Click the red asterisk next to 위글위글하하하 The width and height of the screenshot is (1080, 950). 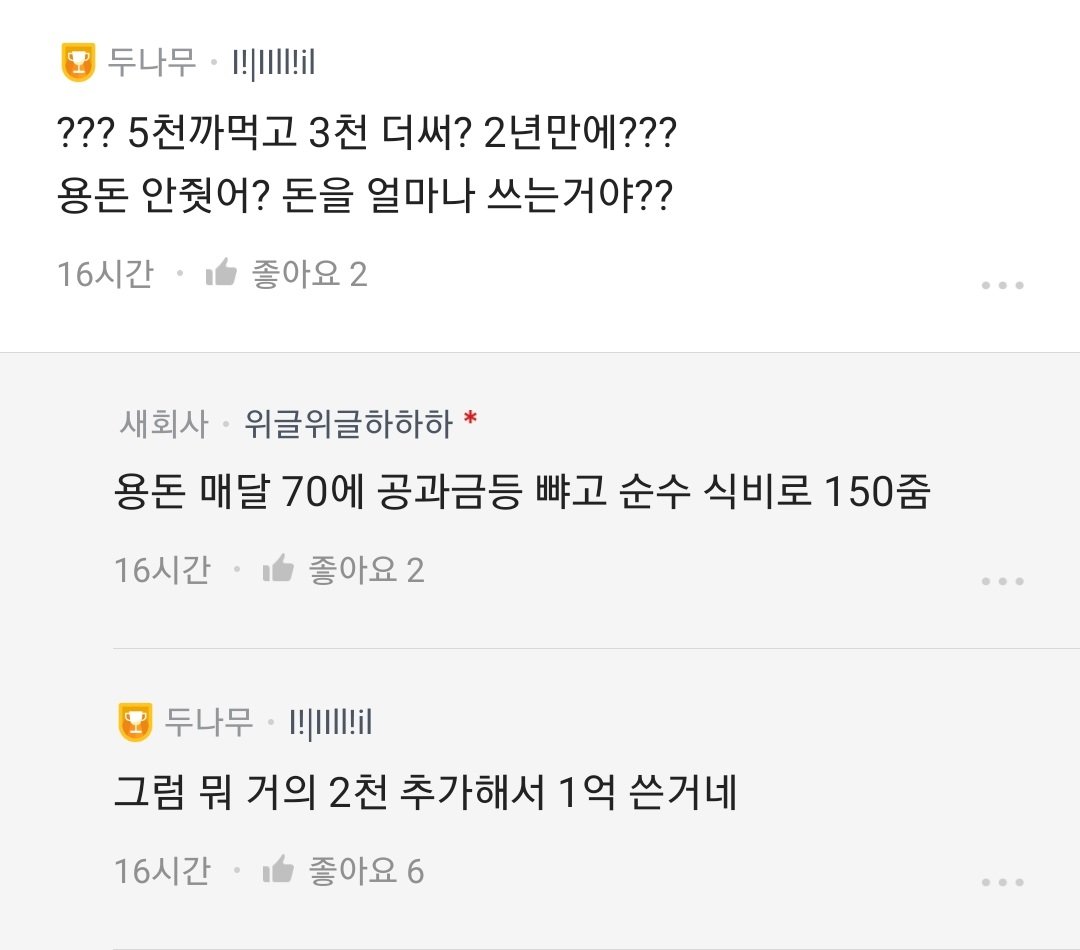[x=471, y=421]
